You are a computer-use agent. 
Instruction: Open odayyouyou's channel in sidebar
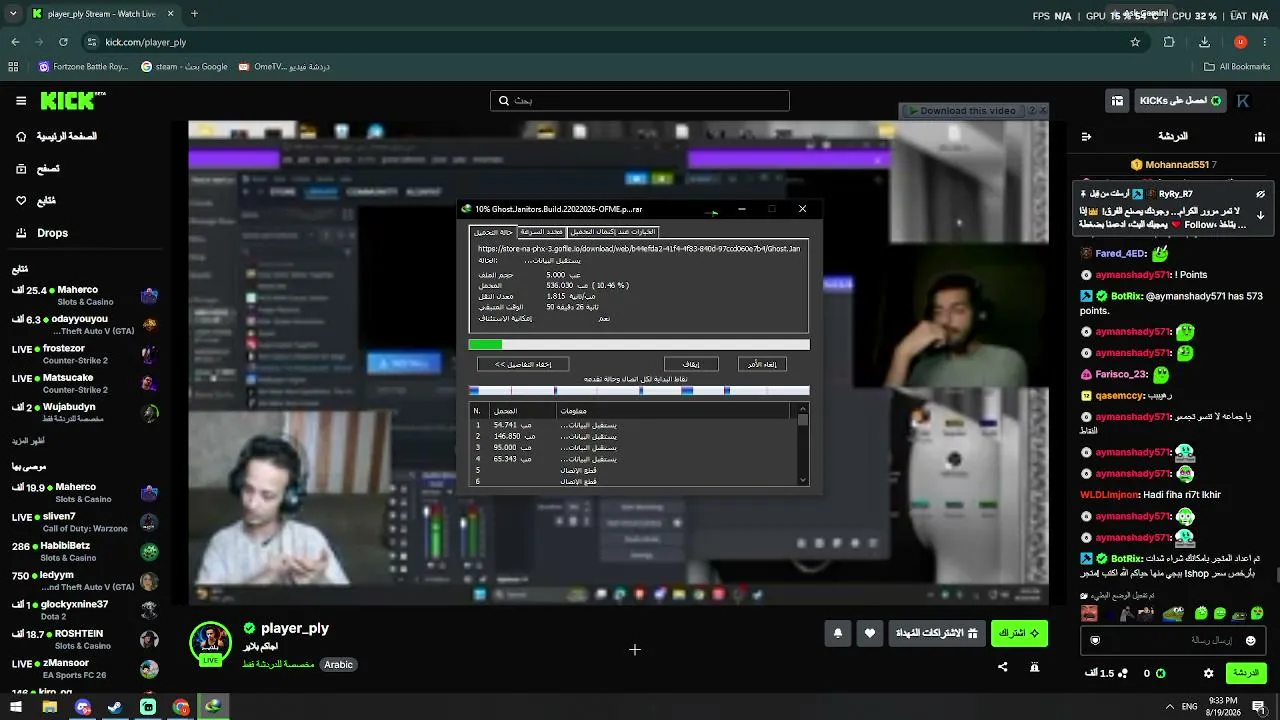(x=85, y=324)
